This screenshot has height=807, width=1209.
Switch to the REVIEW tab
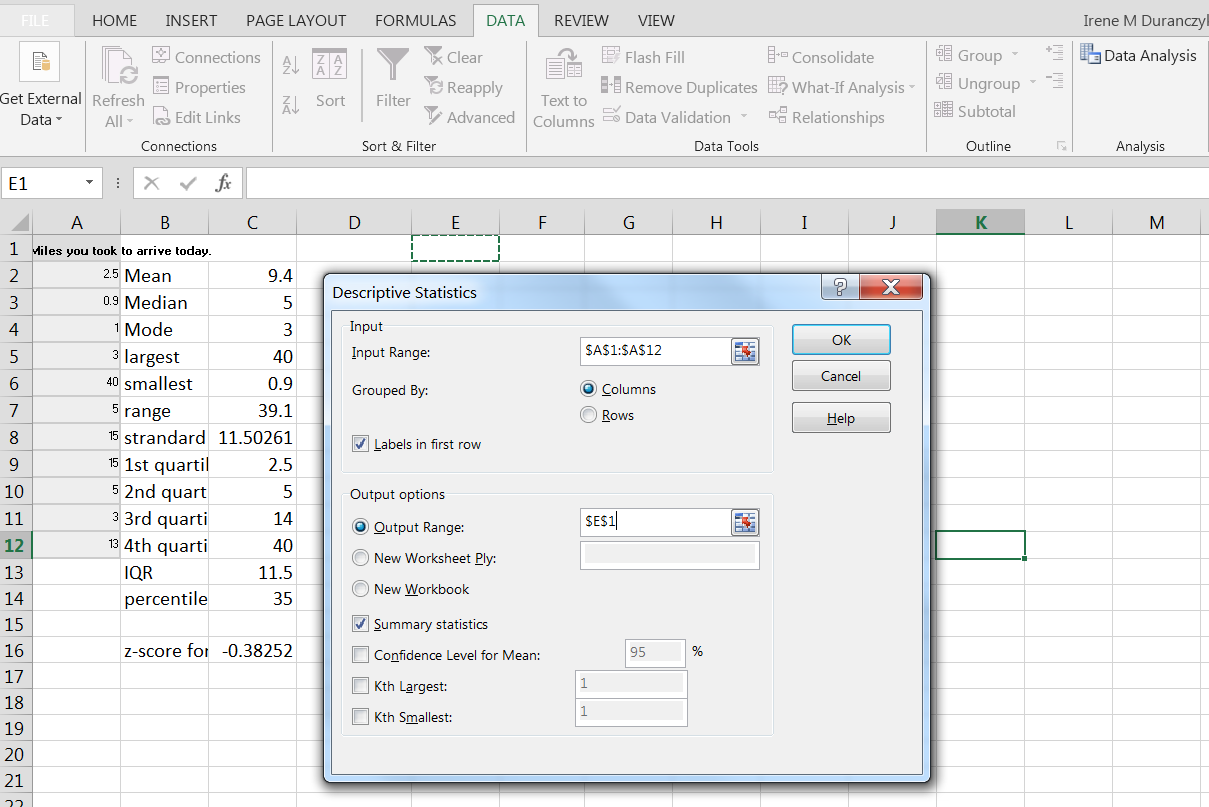click(x=581, y=20)
